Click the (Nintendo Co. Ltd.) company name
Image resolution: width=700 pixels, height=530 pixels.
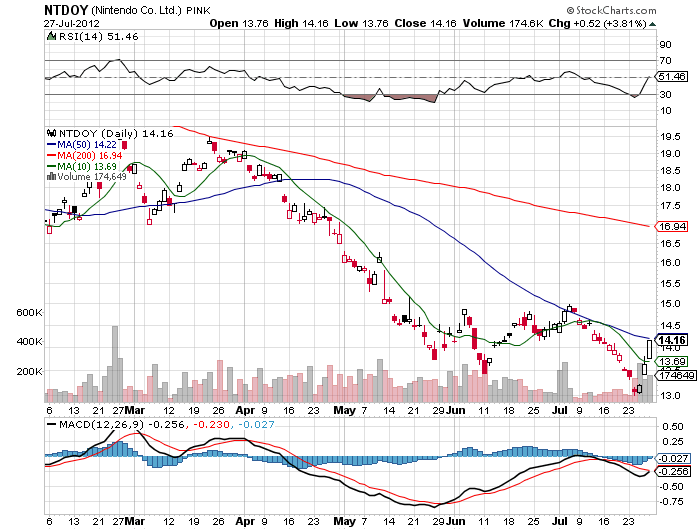136,10
